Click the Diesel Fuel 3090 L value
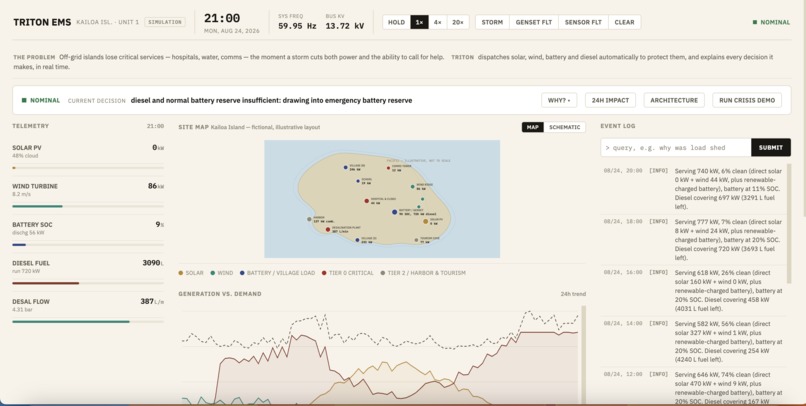The image size is (806, 406). (153, 263)
